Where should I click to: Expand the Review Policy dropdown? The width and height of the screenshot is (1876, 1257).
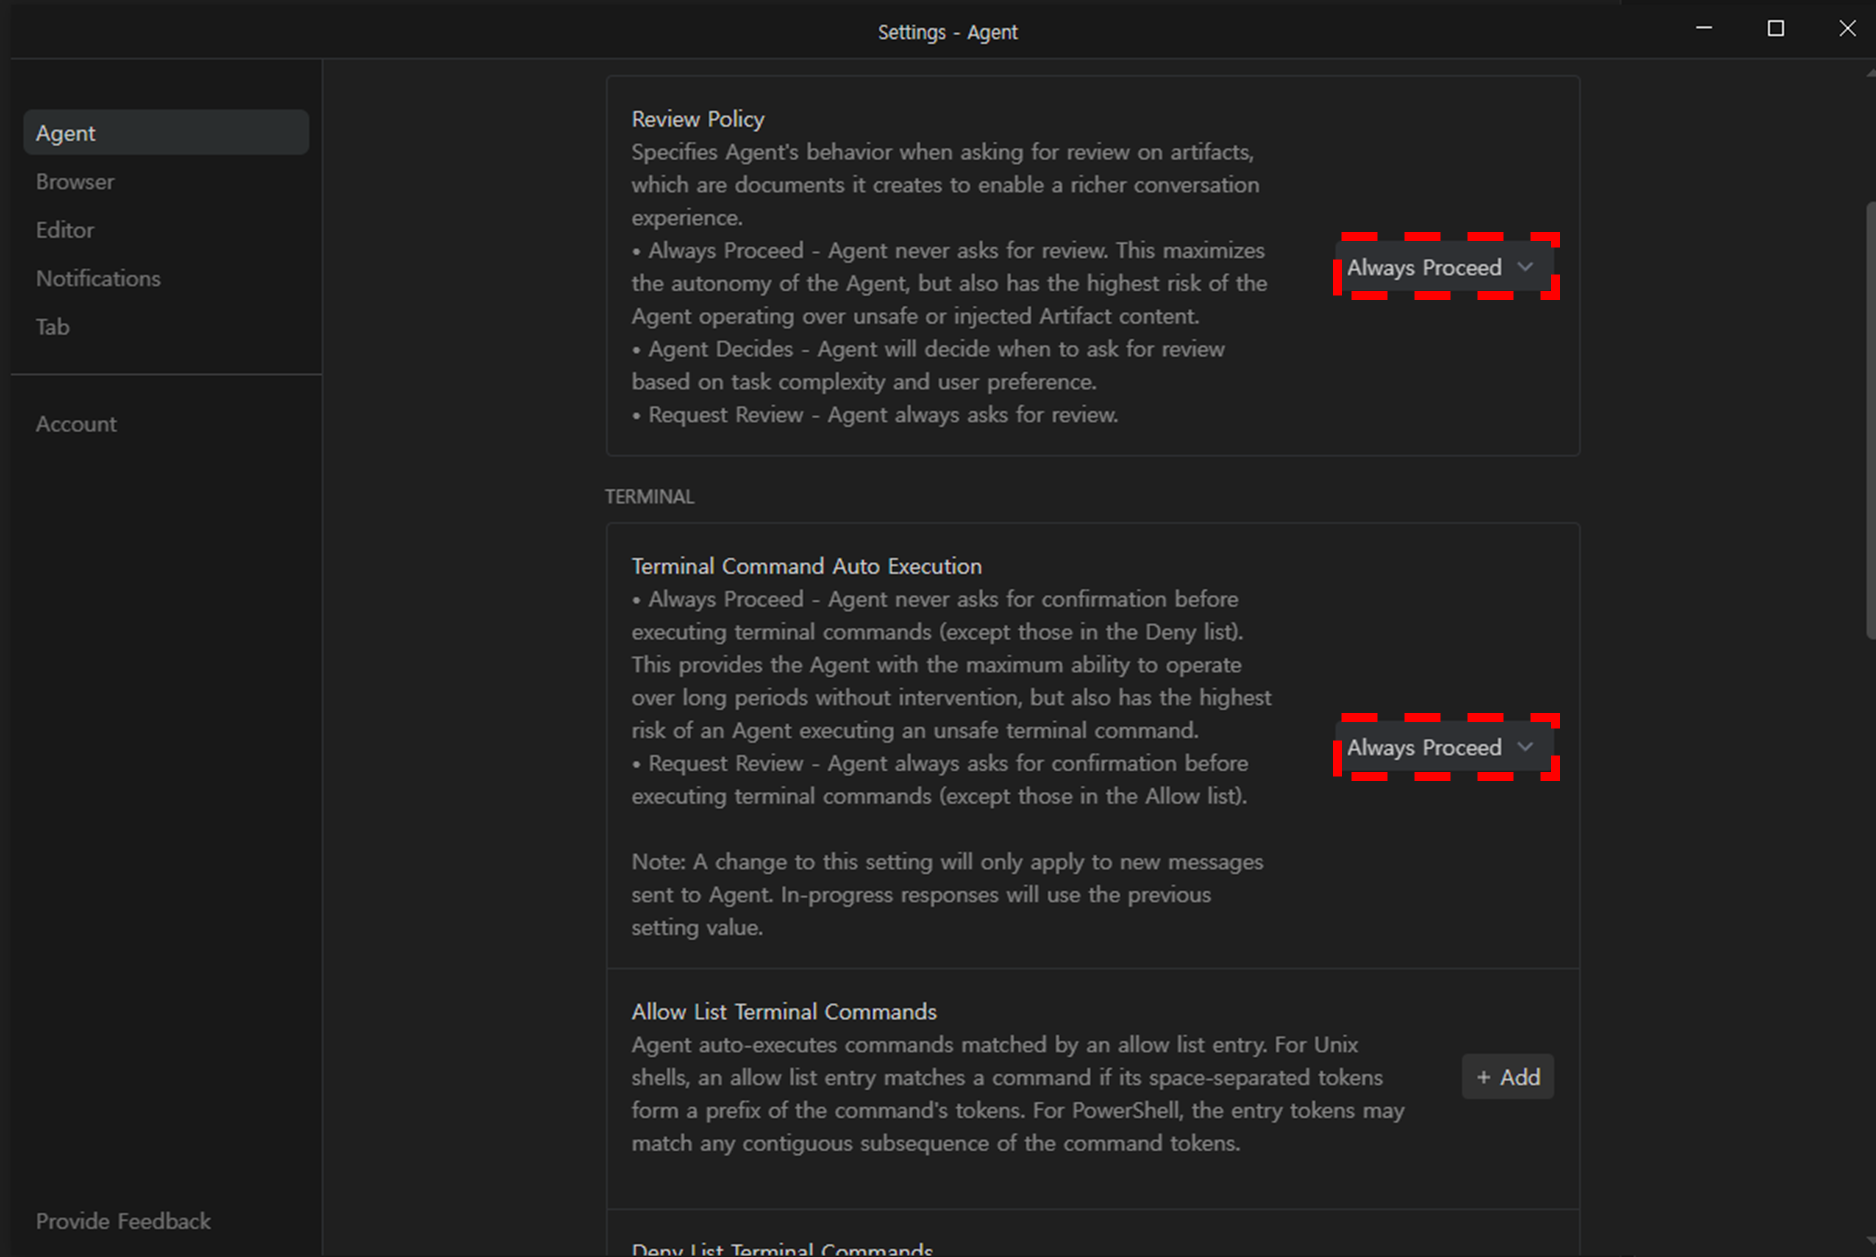(1443, 267)
